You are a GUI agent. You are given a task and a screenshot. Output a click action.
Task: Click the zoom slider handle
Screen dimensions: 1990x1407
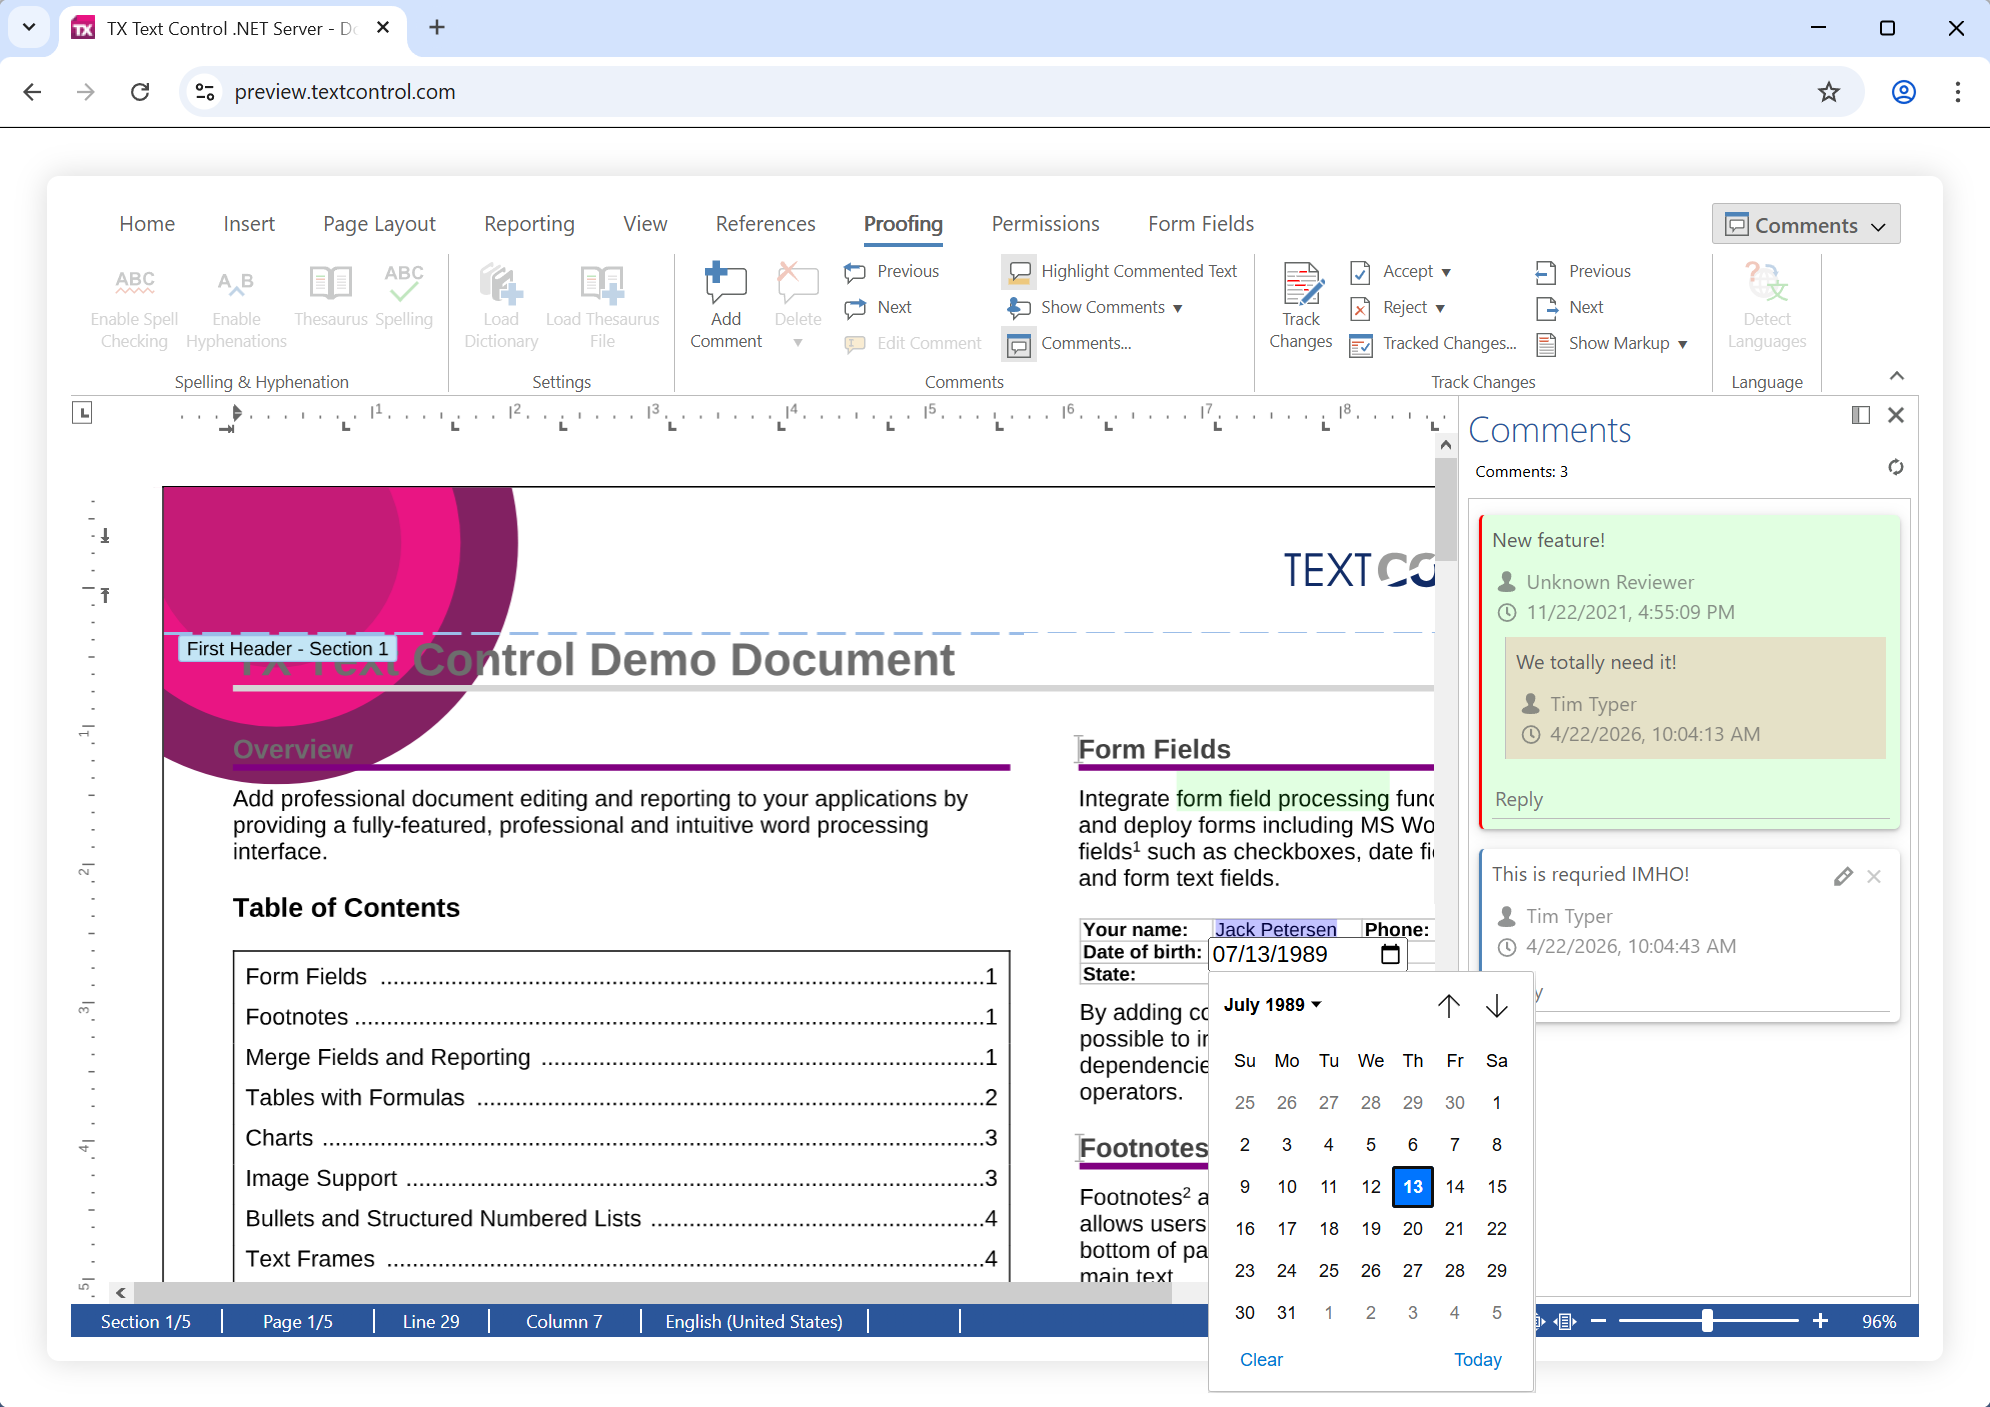coord(1707,1321)
